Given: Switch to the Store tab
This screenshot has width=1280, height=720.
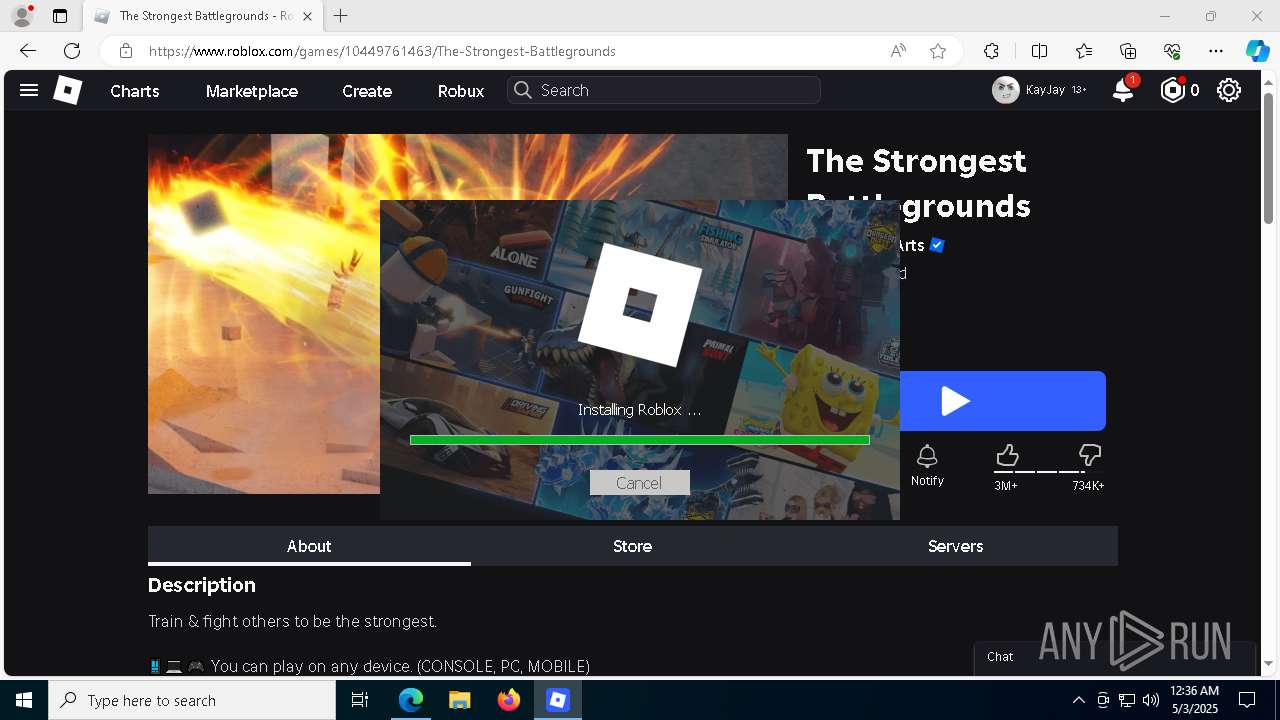Looking at the screenshot, I should 632,546.
